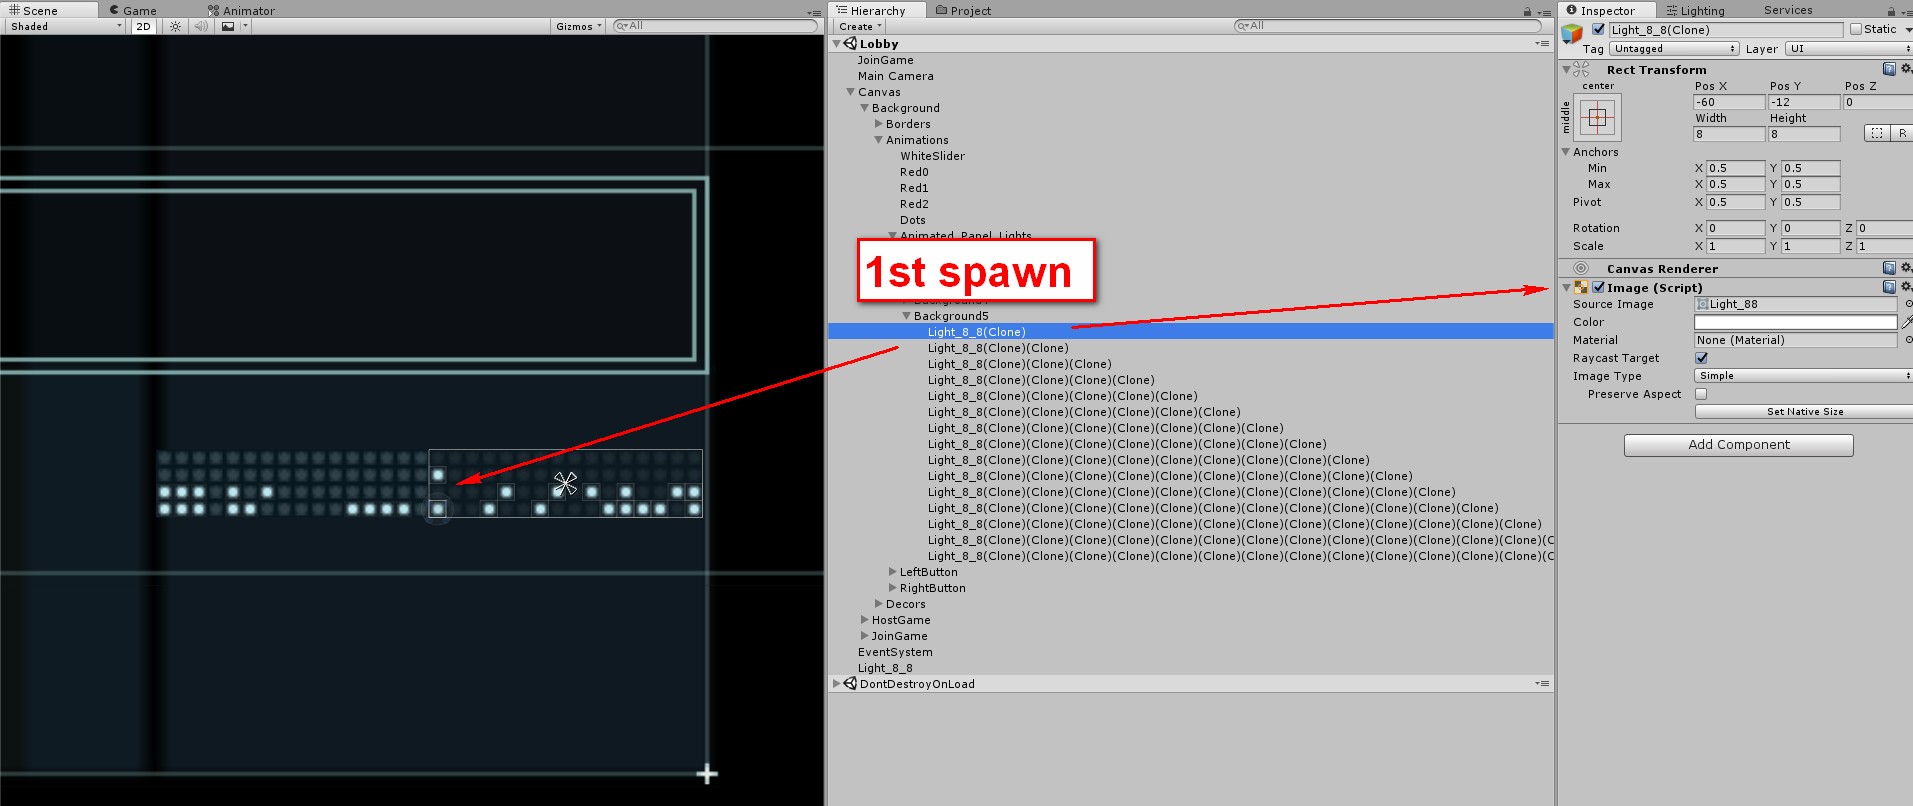Open the Image Type dropdown

coord(1802,376)
